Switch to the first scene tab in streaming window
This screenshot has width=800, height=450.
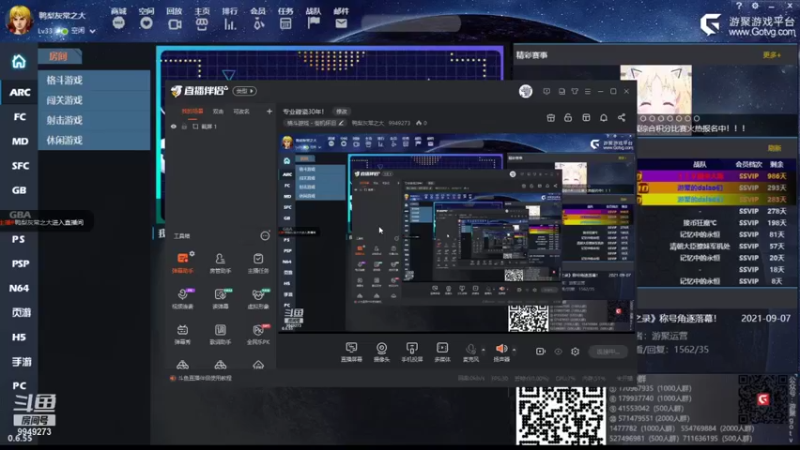pyautogui.click(x=192, y=111)
